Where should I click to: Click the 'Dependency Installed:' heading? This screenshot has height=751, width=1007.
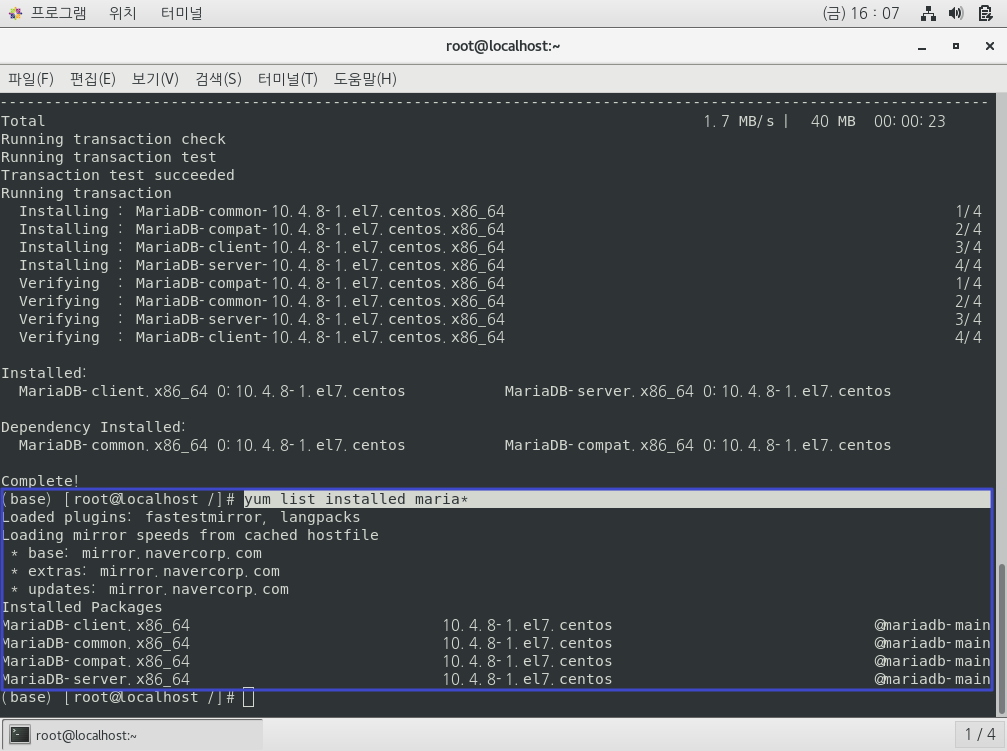click(x=93, y=427)
